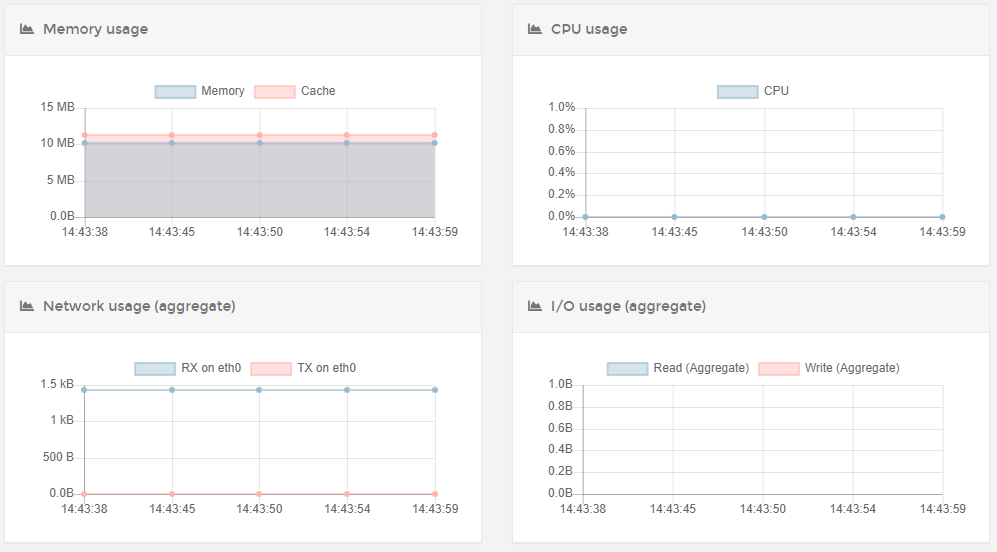Click the Memory legend label

click(223, 91)
